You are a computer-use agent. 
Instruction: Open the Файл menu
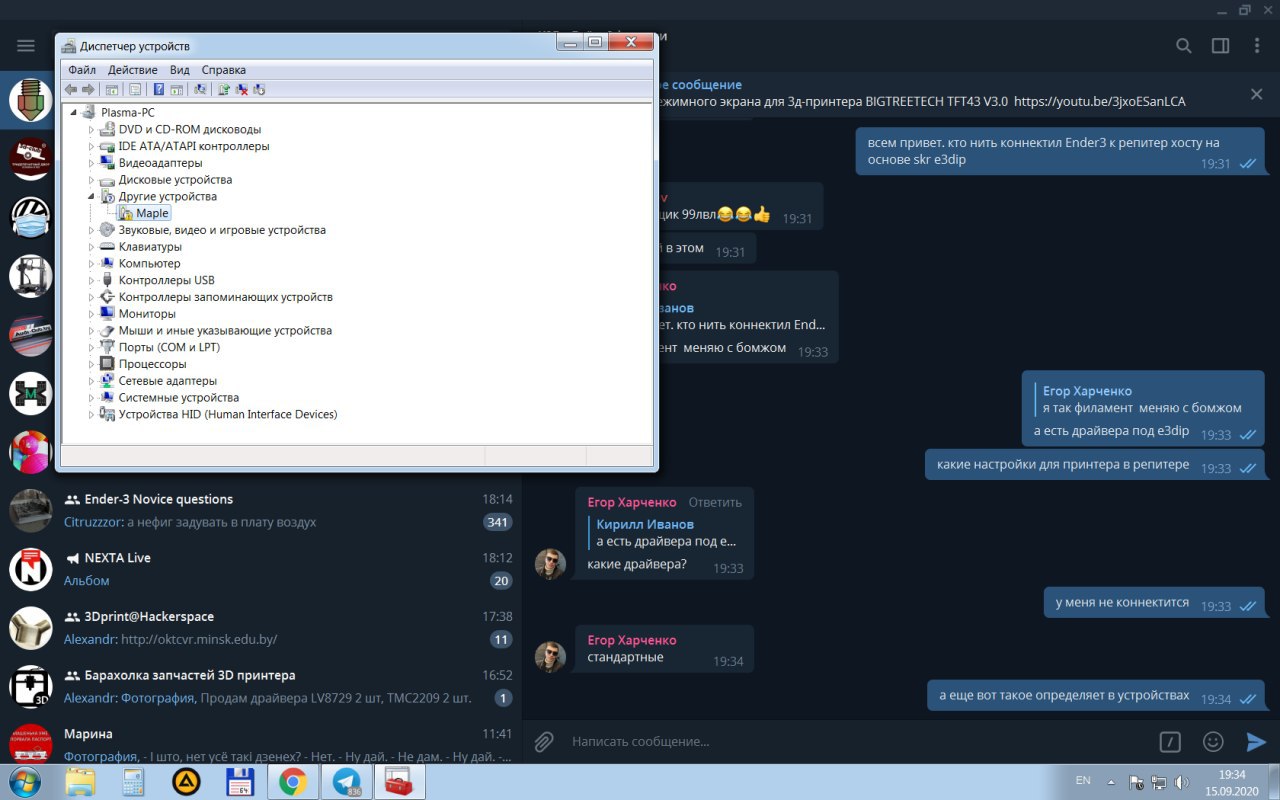82,70
